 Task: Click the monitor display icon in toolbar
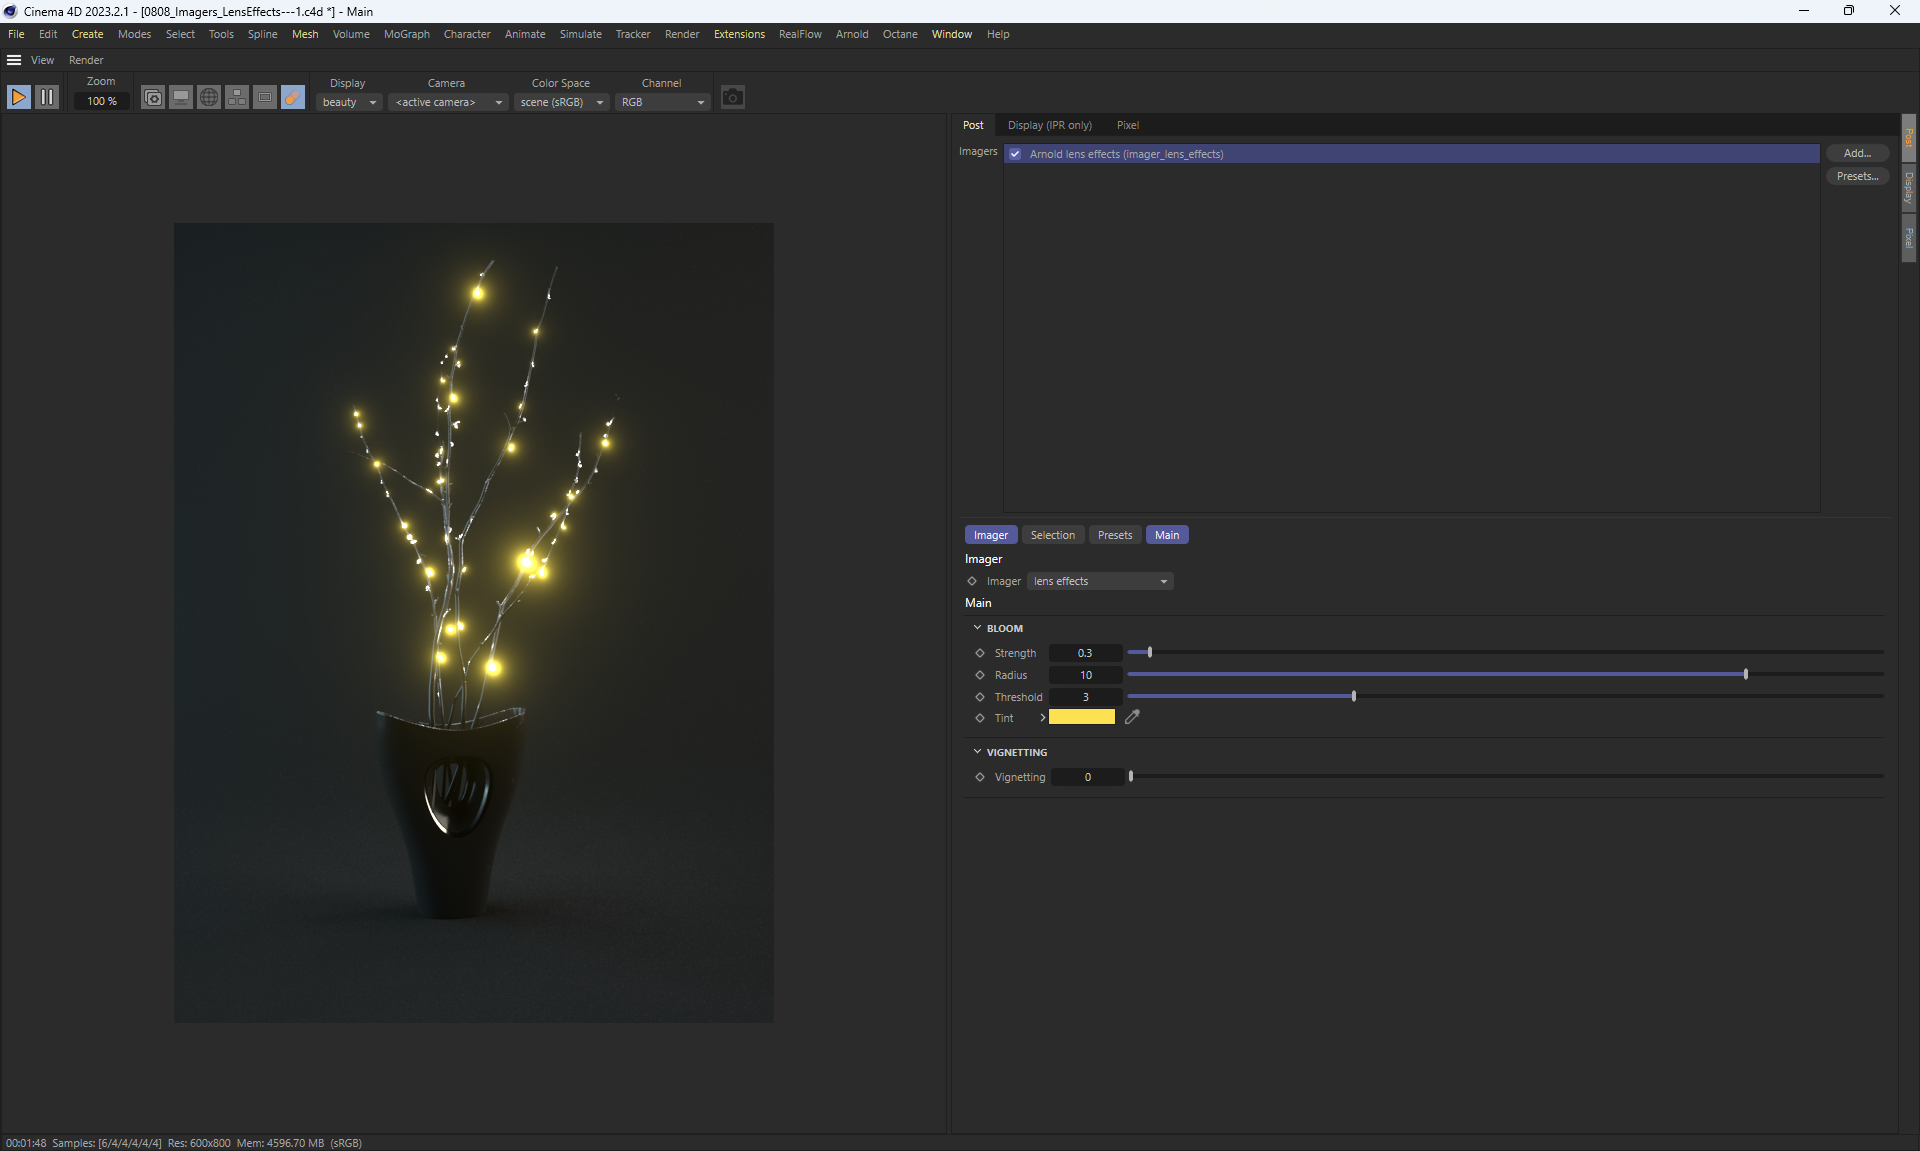coord(181,97)
